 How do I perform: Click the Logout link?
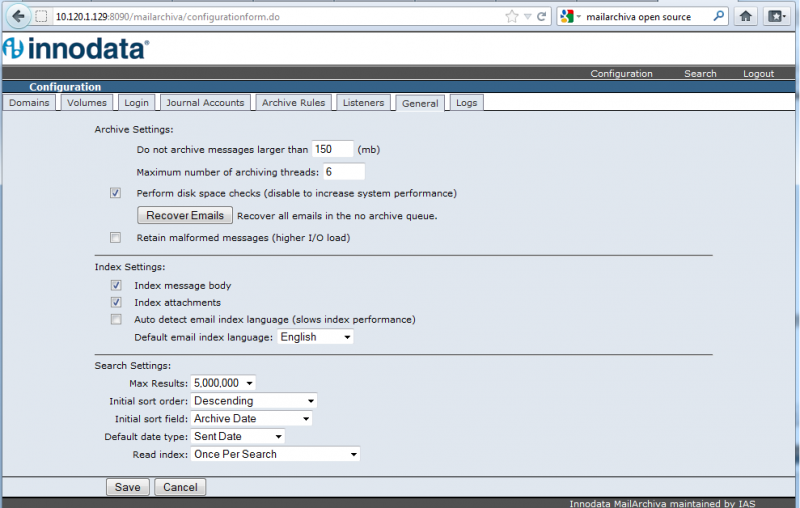pyautogui.click(x=758, y=73)
